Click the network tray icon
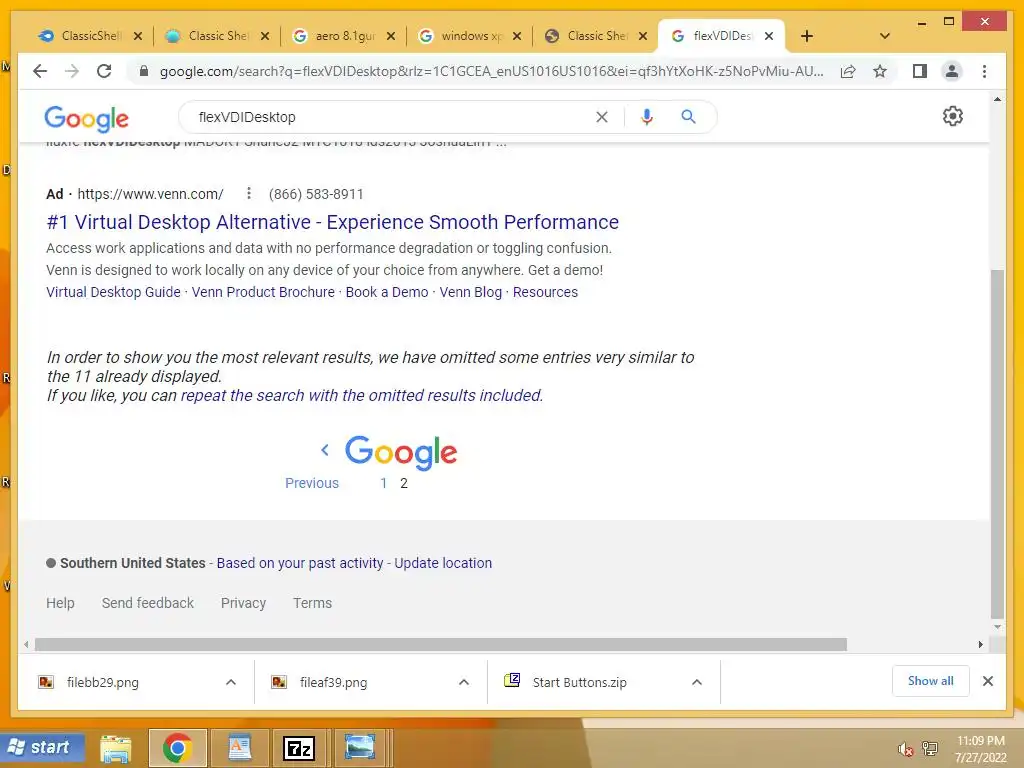This screenshot has width=1024, height=768. click(929, 748)
